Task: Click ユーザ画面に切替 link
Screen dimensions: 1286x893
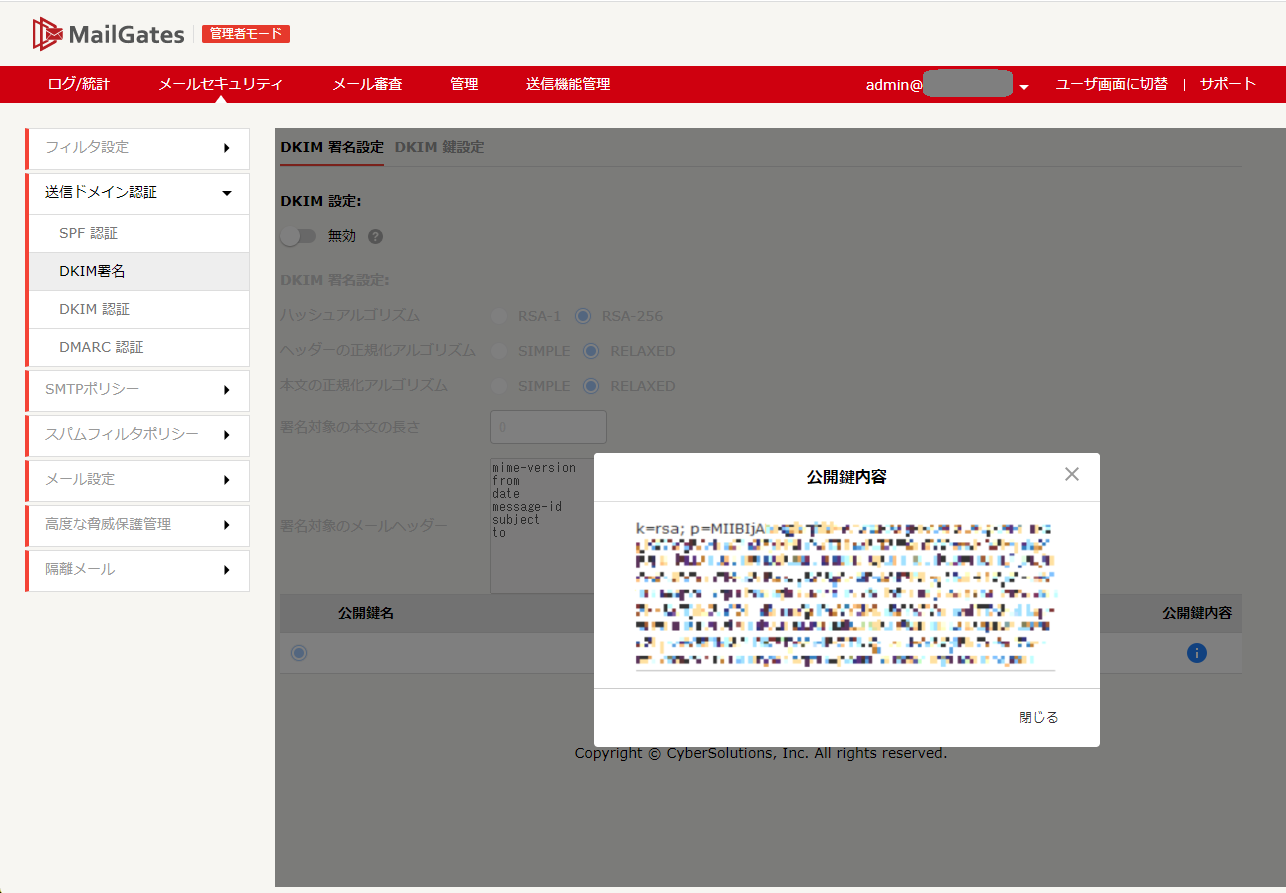Action: click(x=1111, y=84)
